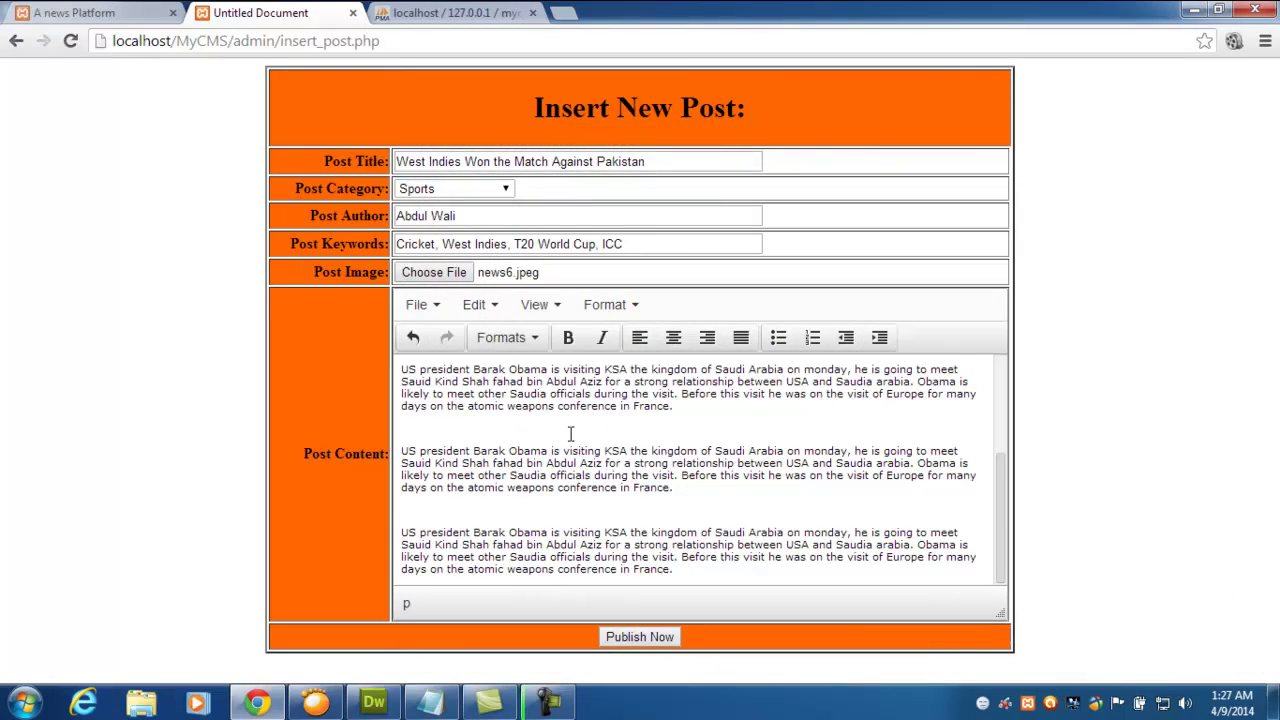
Task: Close the 'A news Platform' tab
Action: coord(173,13)
